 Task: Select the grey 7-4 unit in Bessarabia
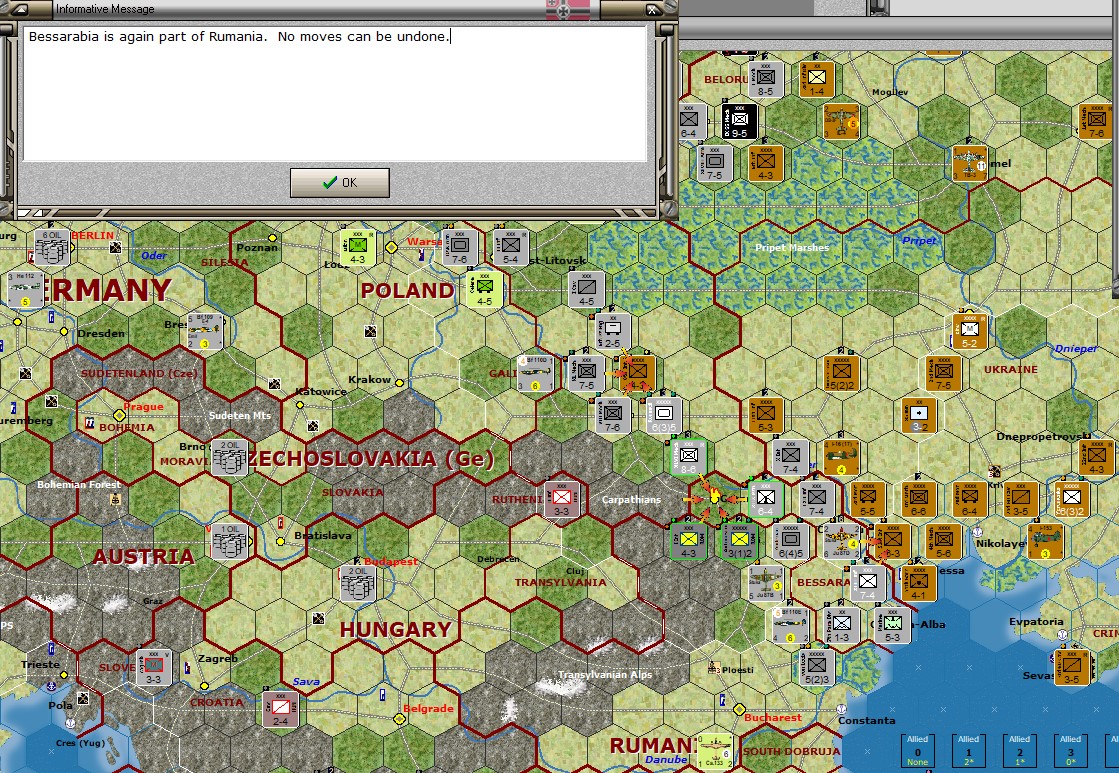(x=868, y=584)
